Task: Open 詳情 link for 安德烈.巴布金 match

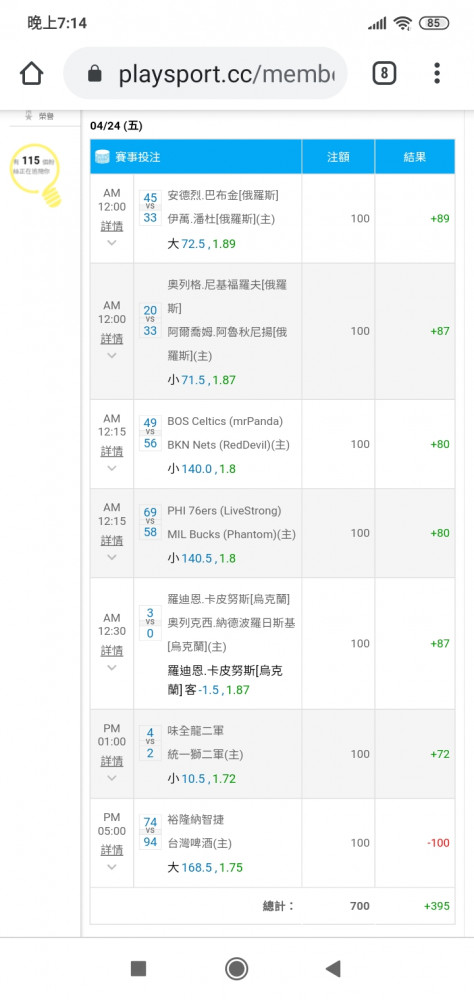Action: tap(112, 226)
